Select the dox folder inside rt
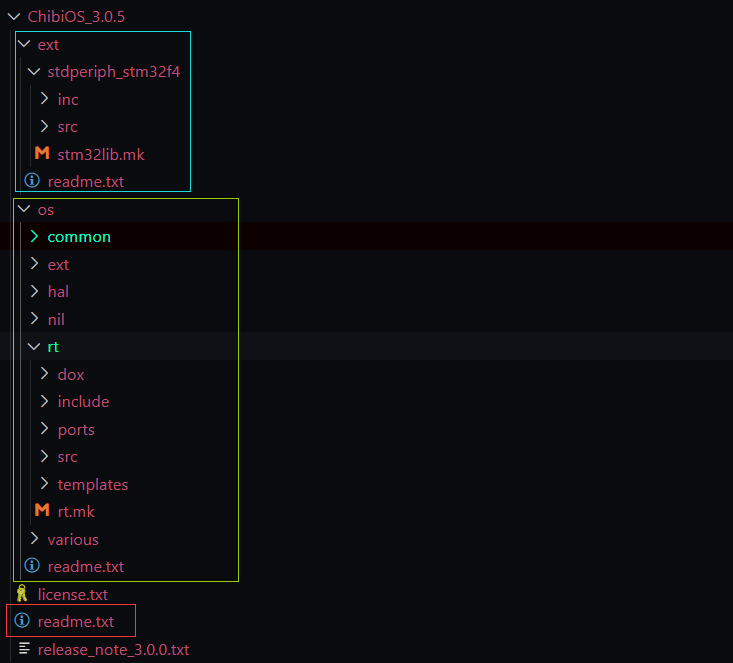The height and width of the screenshot is (663, 733). tap(71, 374)
